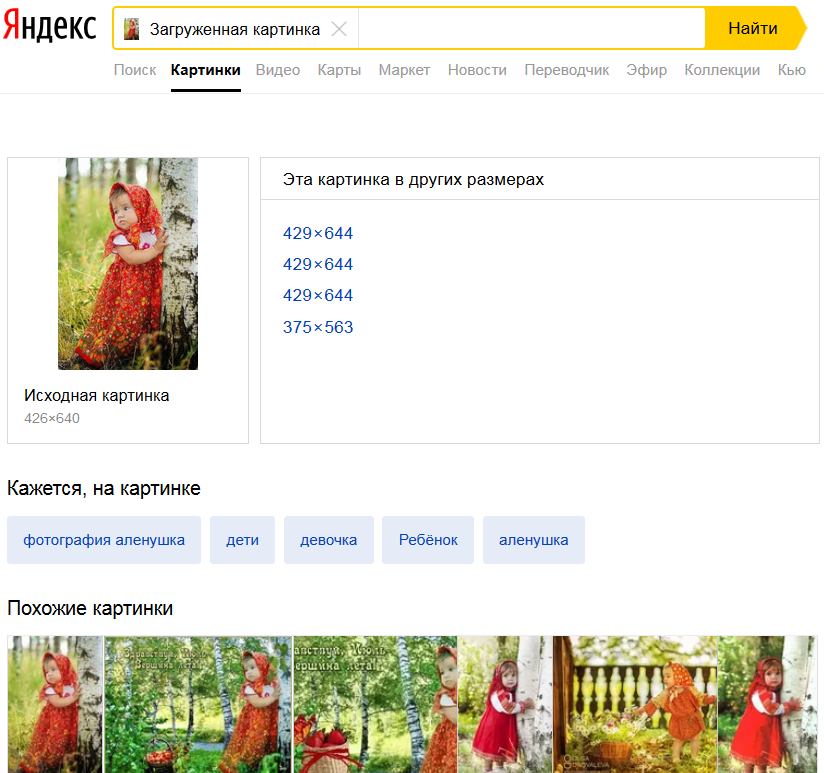Open first similar image of girl in red
Screen dimensions: 824x773
(55, 704)
